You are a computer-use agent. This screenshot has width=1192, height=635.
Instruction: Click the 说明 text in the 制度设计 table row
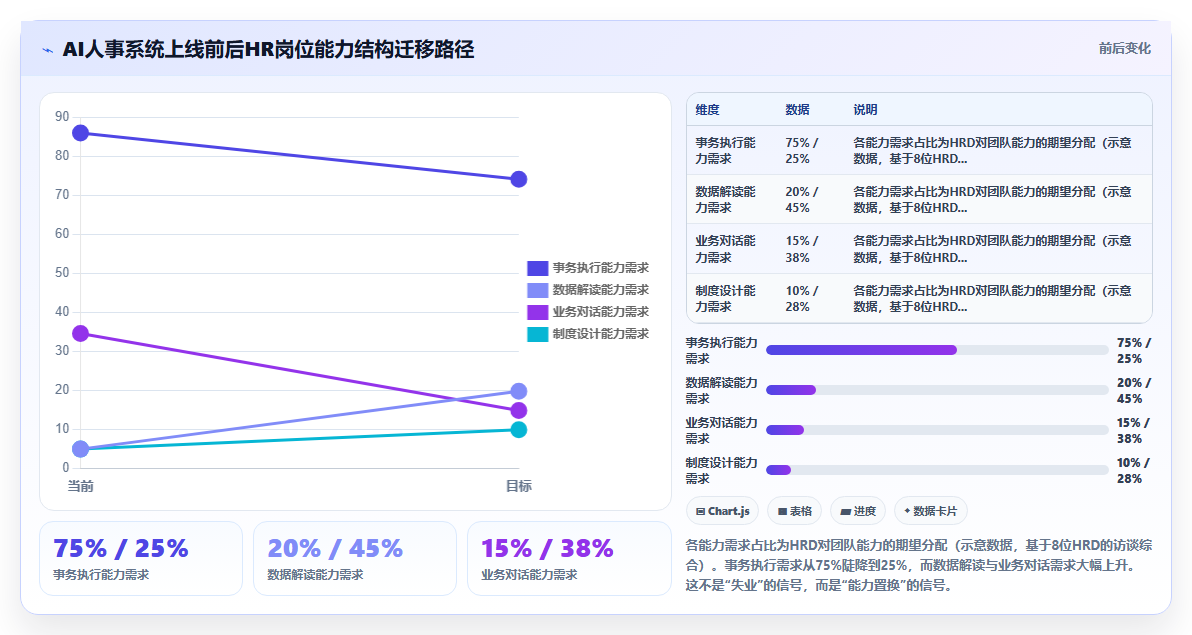[992, 298]
